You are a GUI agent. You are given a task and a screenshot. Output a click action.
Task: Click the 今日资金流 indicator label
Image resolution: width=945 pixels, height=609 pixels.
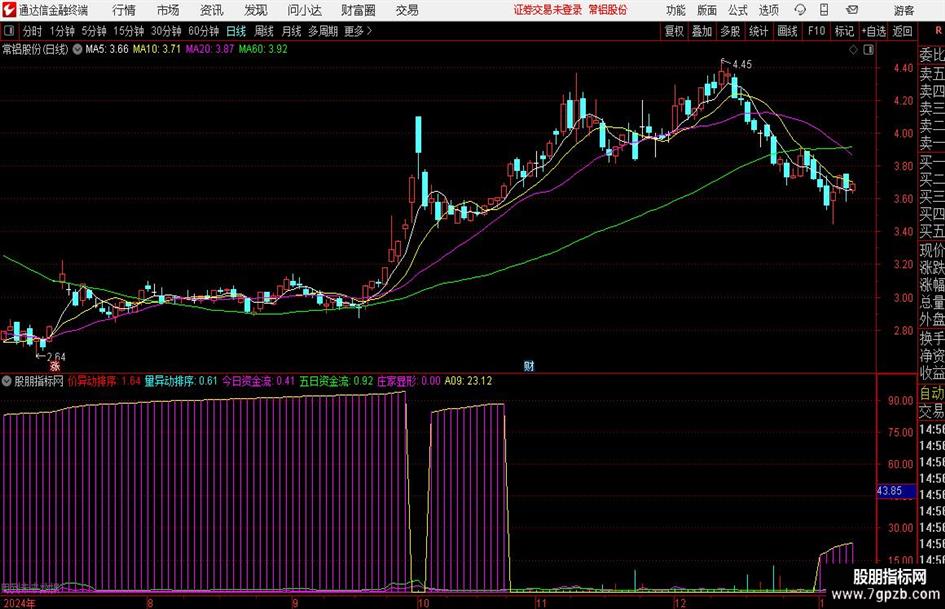point(258,381)
